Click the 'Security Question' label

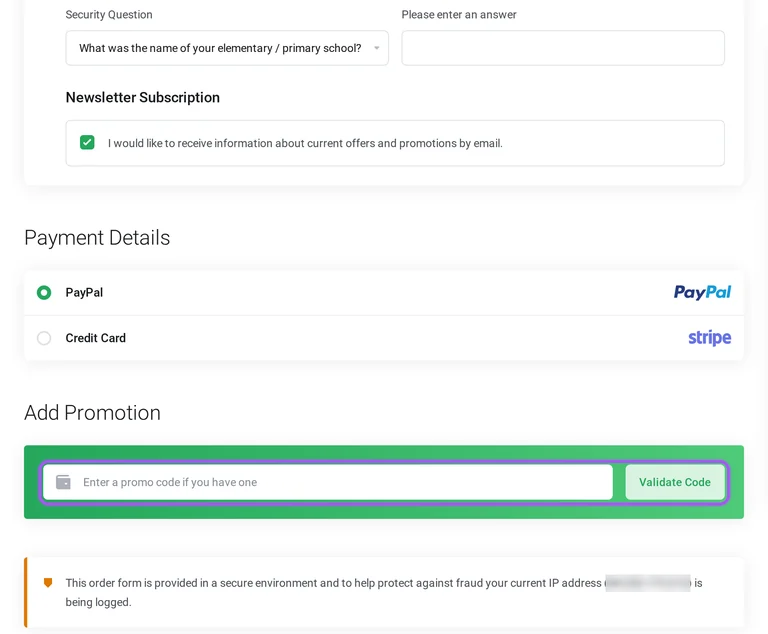tap(109, 15)
